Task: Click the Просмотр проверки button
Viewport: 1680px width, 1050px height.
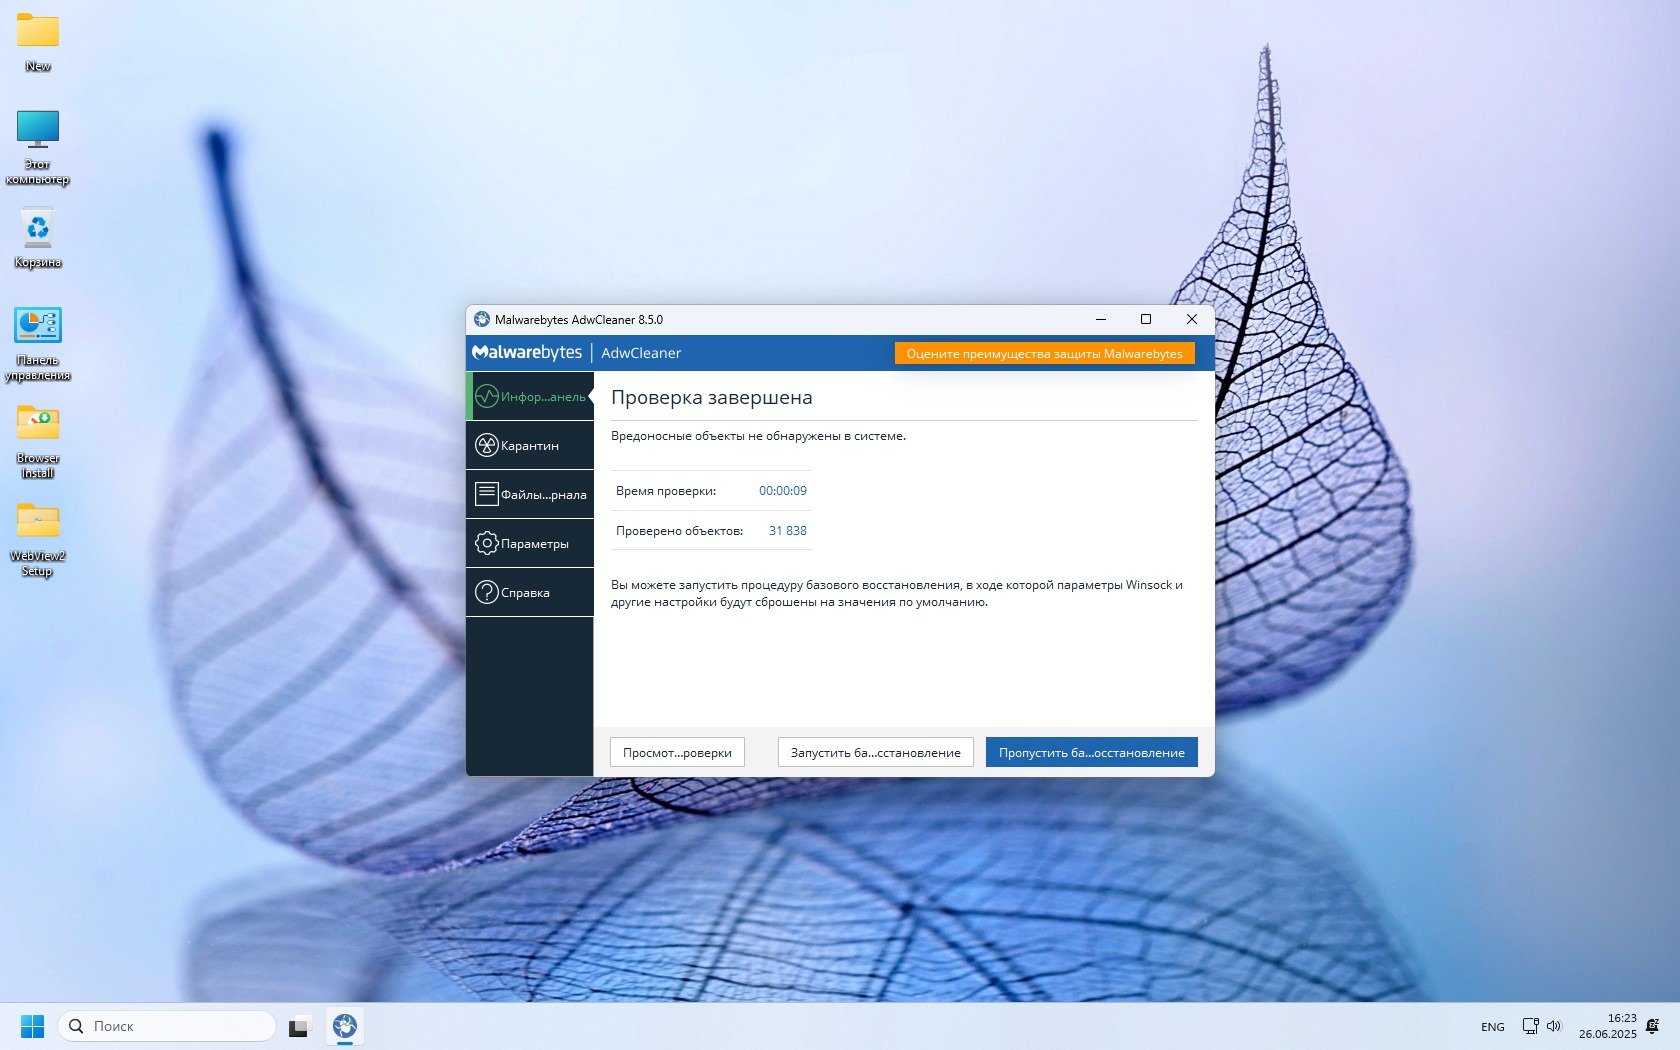Action: (677, 753)
